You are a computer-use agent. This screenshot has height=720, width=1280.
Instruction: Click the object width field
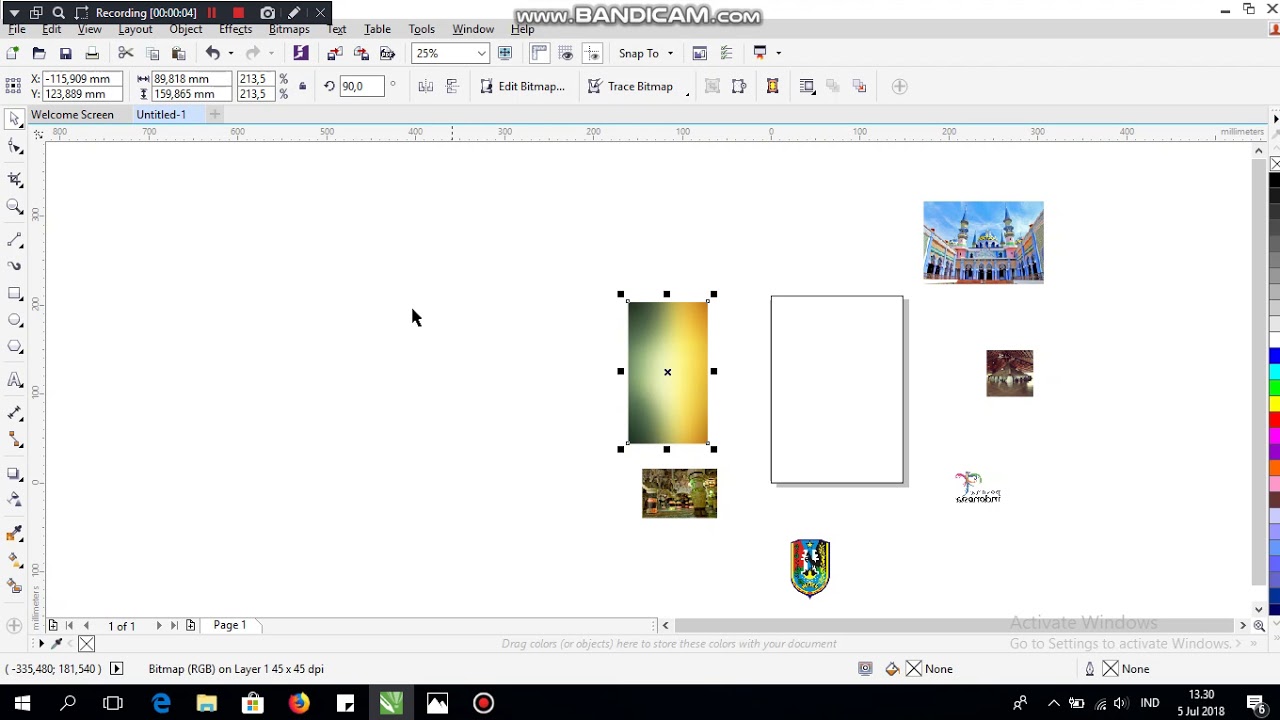point(191,78)
